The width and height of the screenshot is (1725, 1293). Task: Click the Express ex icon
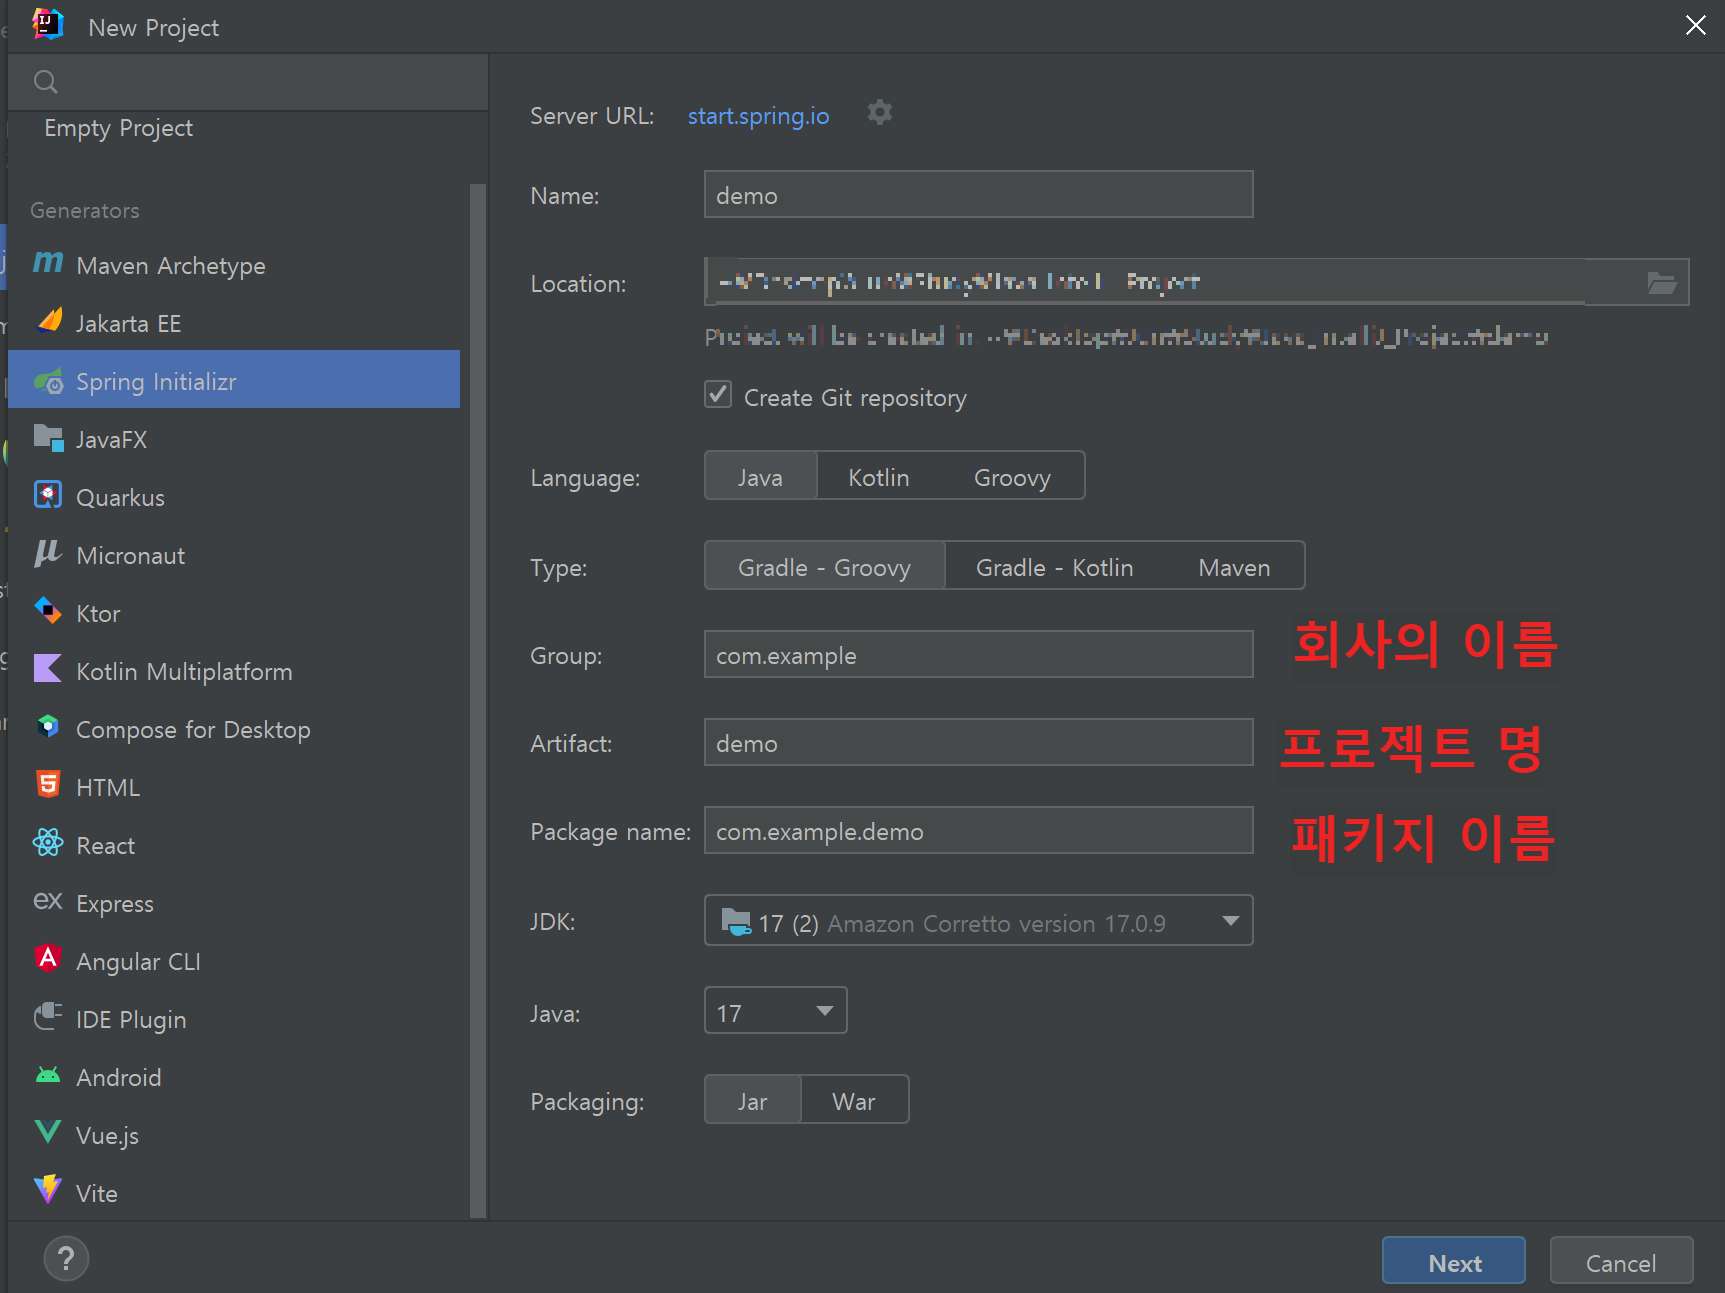pyautogui.click(x=48, y=901)
